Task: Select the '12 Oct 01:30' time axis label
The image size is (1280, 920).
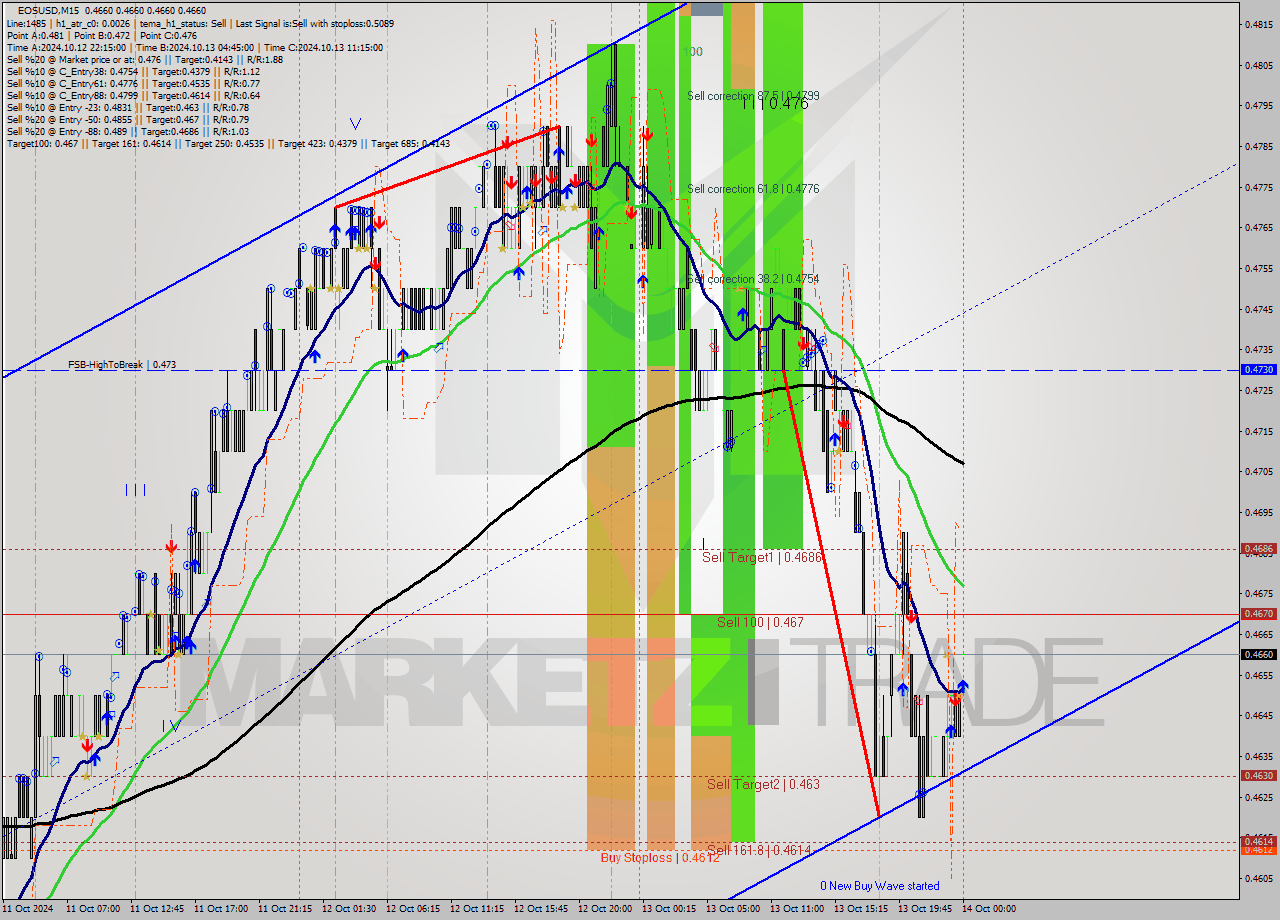Action: click(x=349, y=910)
